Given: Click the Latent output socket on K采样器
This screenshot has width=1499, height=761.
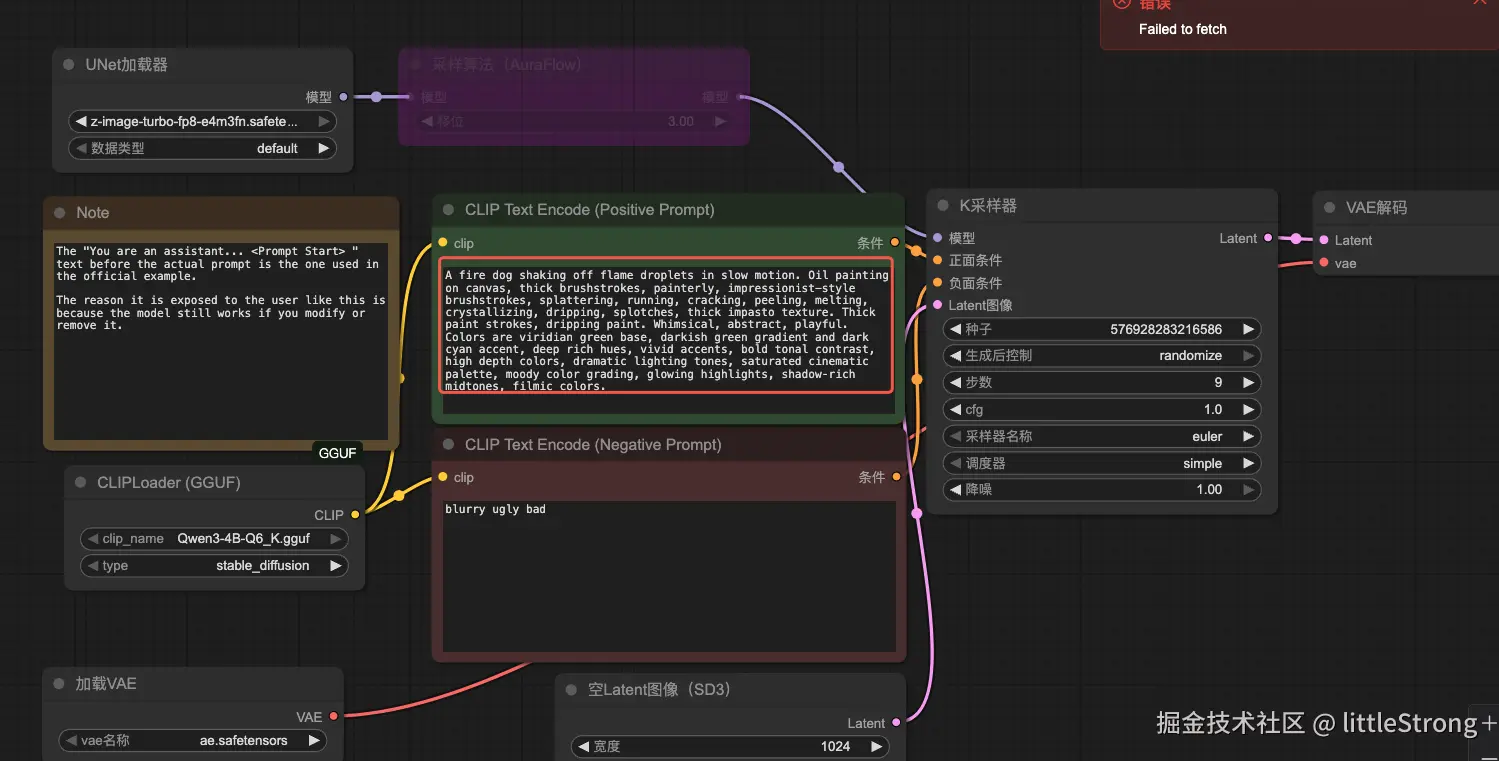Looking at the screenshot, I should pos(1268,238).
